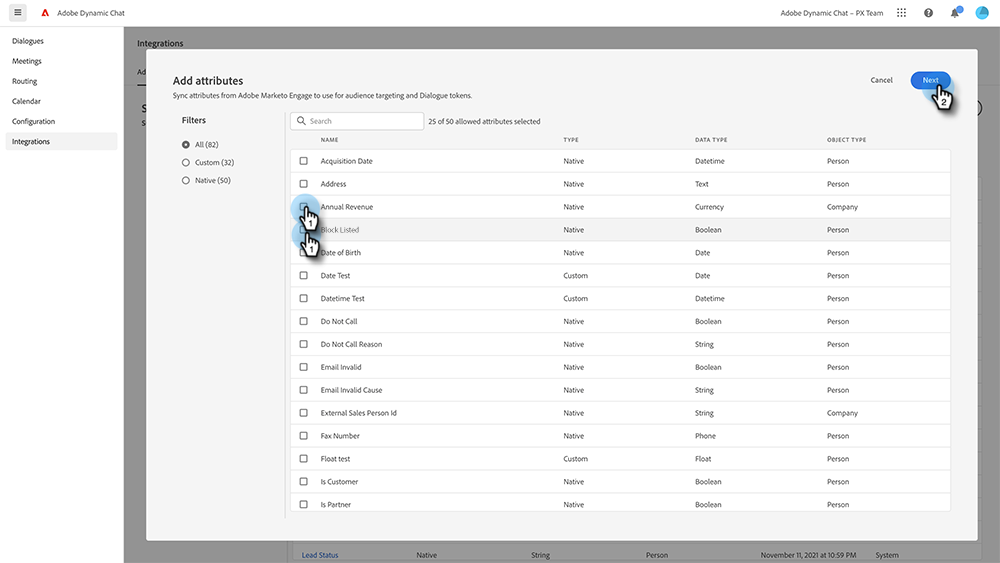The width and height of the screenshot is (1000, 563).
Task: Click 'Currency' data type for Annual Revenue
Action: tap(709, 207)
